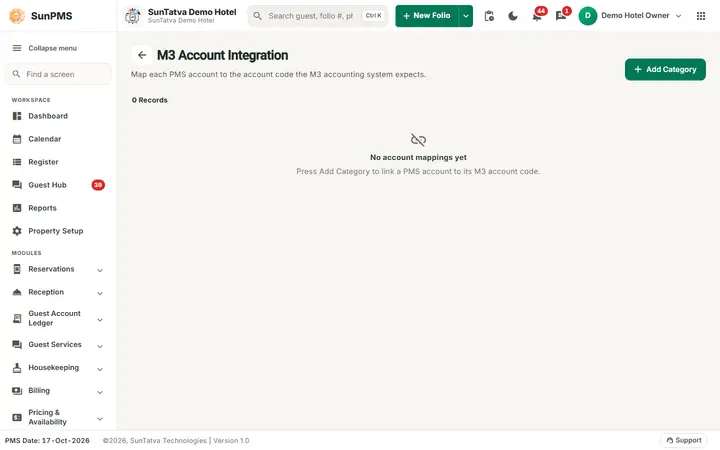
Task: Click the Housekeeping icon
Action: point(17,367)
